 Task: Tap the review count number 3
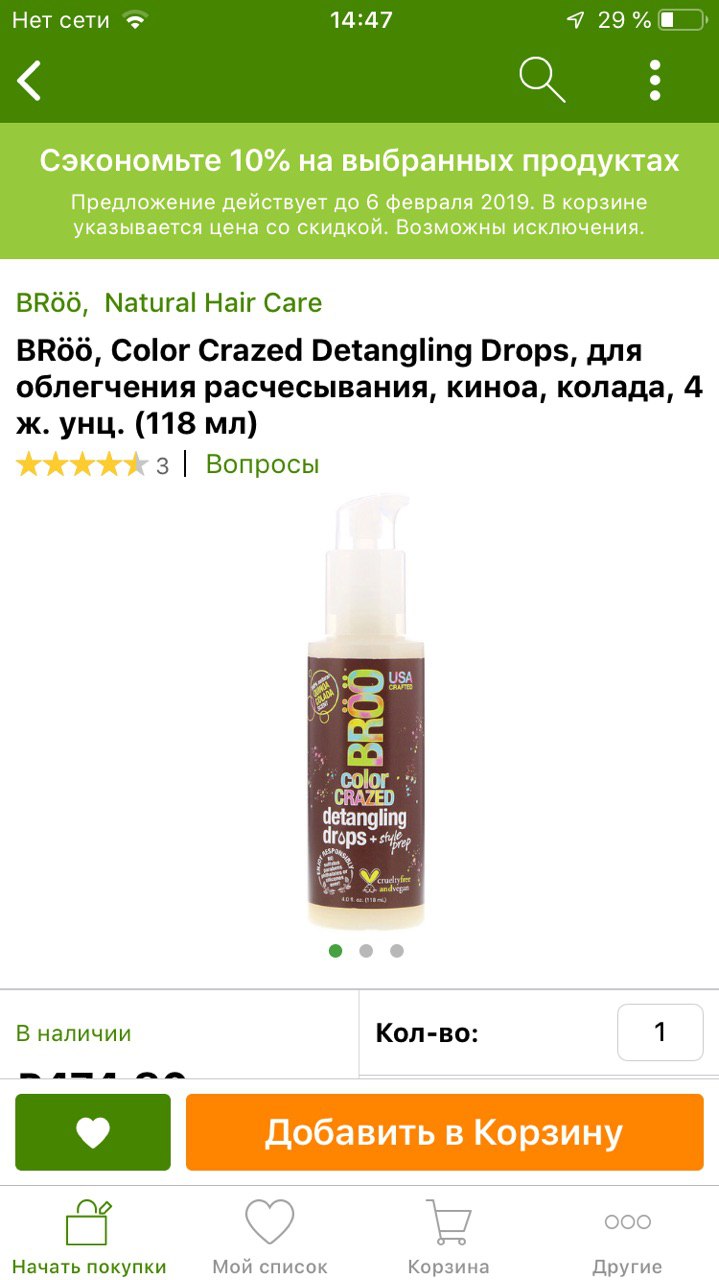[162, 465]
